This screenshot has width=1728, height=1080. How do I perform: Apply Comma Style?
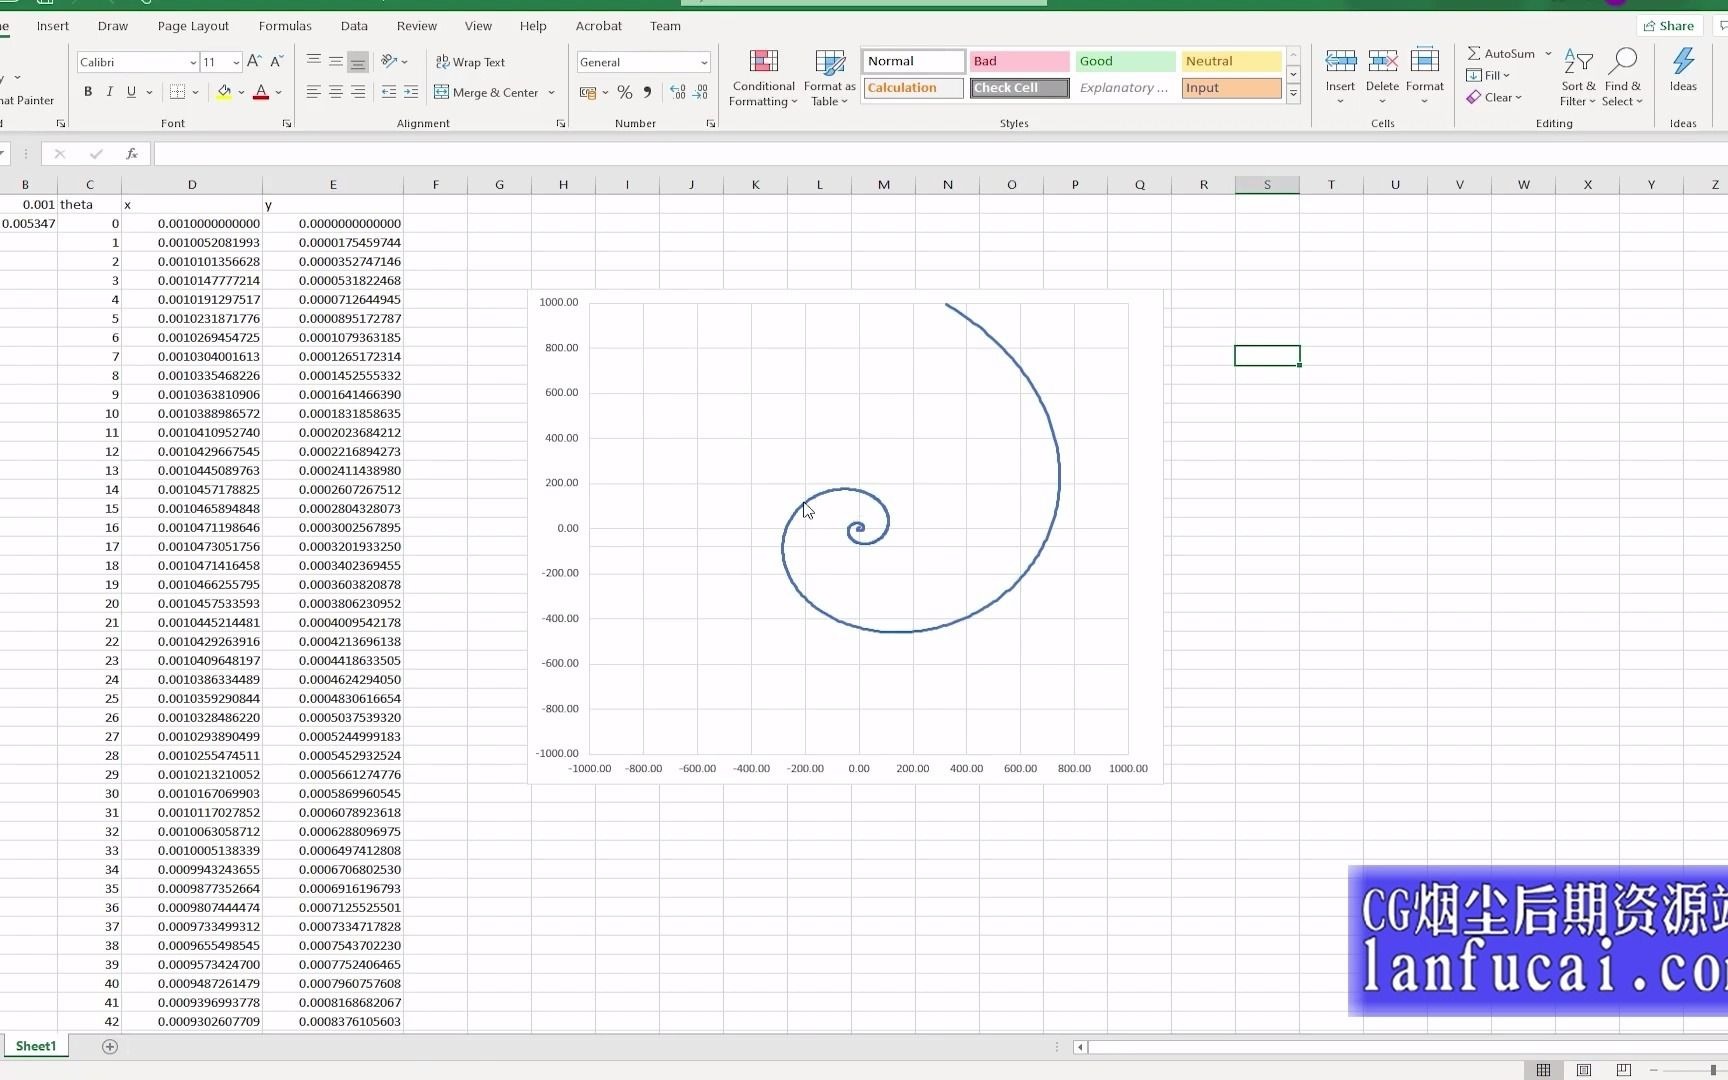click(x=648, y=92)
